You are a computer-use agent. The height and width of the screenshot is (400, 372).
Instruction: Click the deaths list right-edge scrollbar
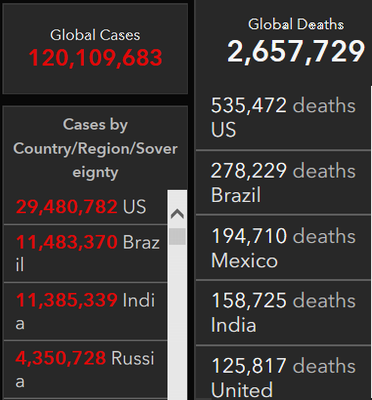(x=371, y=243)
